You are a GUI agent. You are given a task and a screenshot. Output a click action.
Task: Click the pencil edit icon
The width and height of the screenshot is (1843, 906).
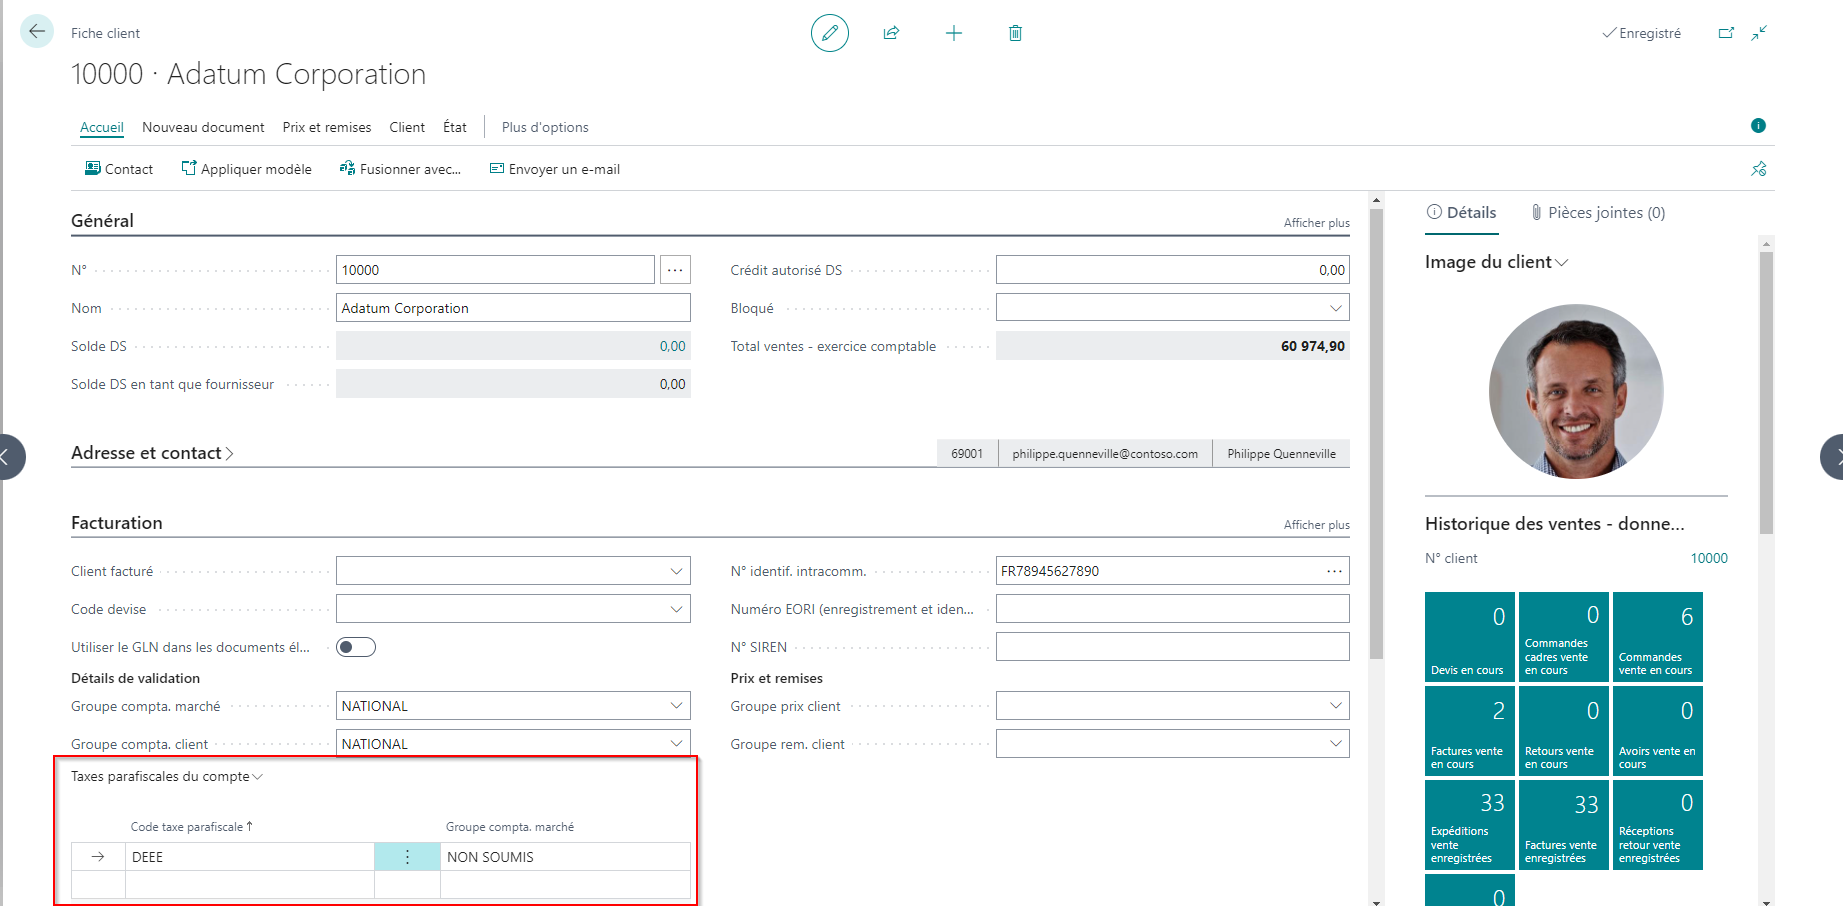830,33
